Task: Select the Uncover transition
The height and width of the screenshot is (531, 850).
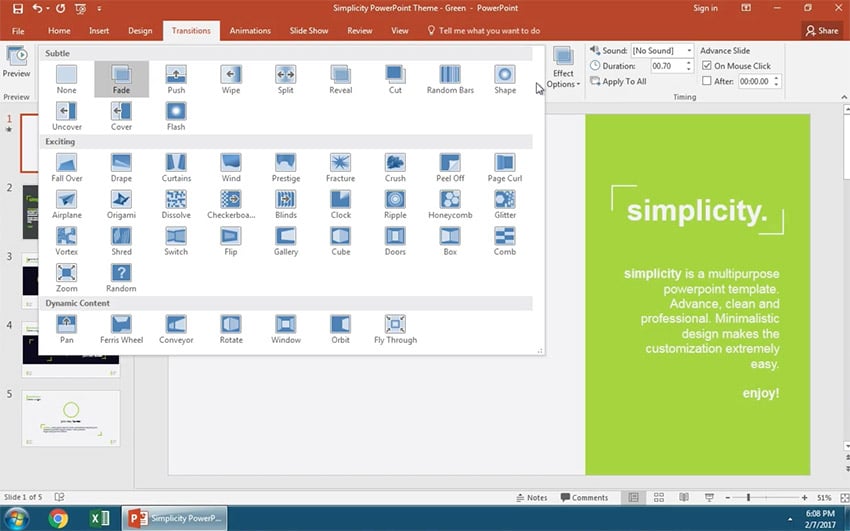Action: 67,116
